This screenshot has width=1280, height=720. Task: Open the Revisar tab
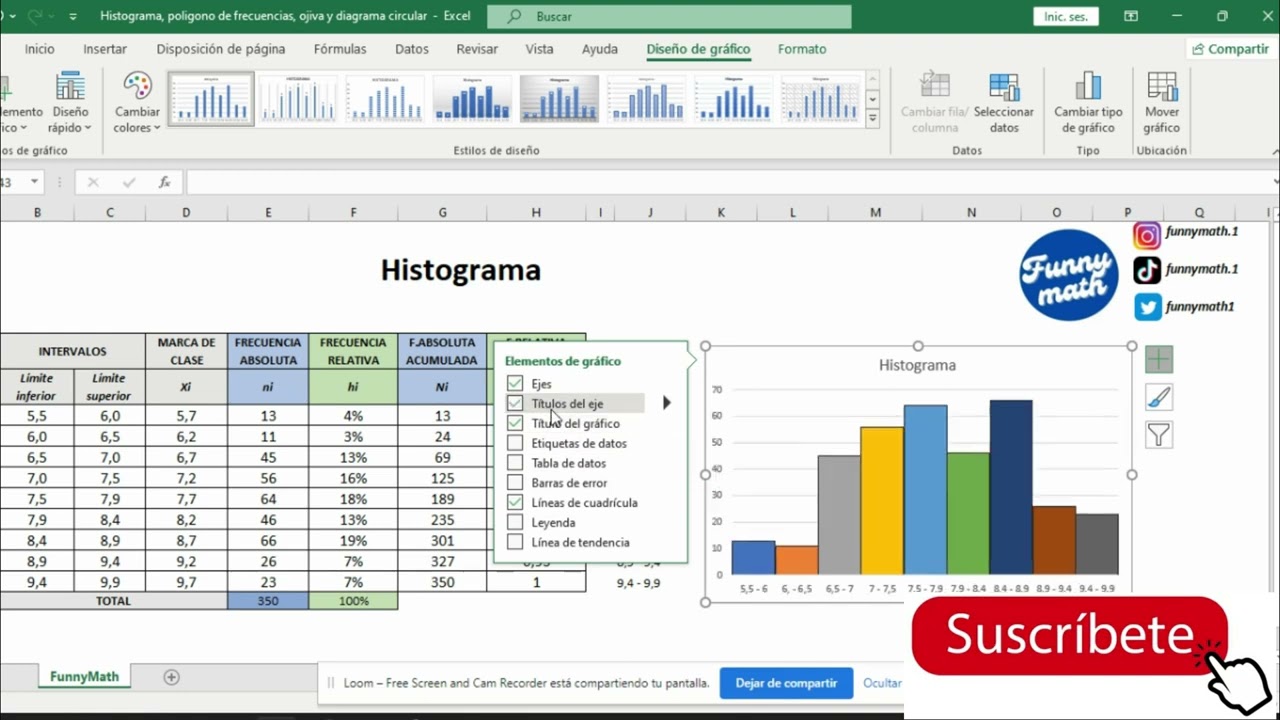point(477,49)
